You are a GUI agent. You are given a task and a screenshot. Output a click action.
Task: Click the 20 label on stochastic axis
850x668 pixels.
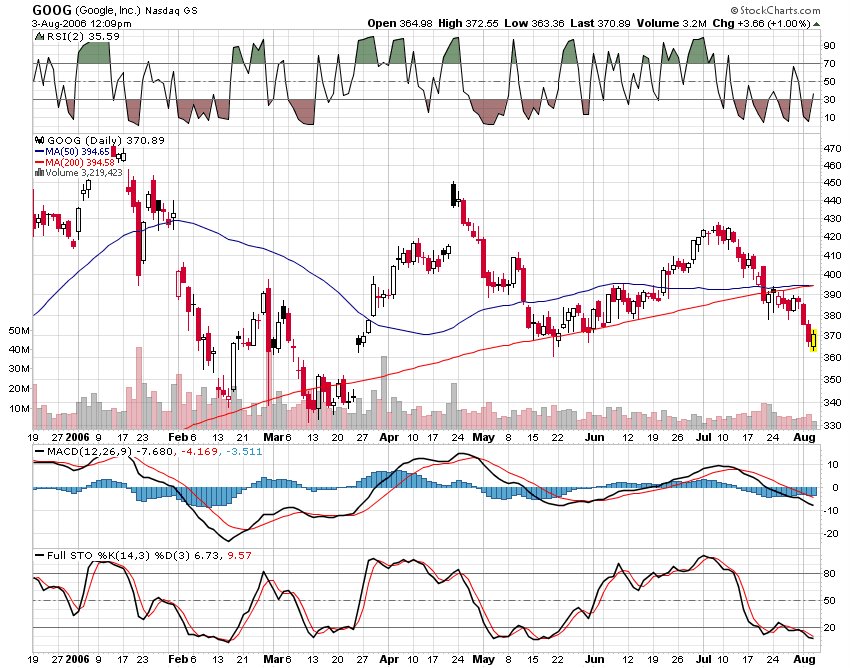829,627
